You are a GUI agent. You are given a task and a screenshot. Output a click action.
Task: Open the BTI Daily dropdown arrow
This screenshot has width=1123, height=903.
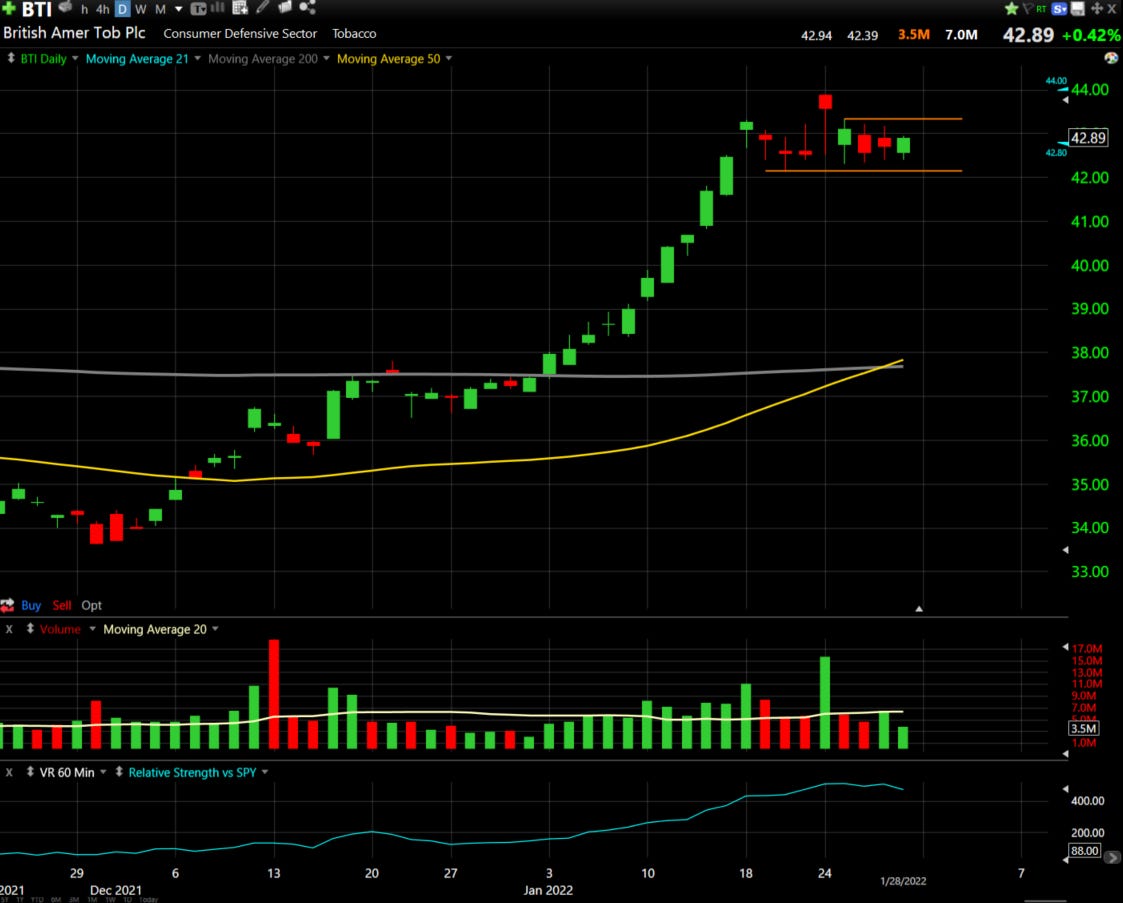coord(75,59)
